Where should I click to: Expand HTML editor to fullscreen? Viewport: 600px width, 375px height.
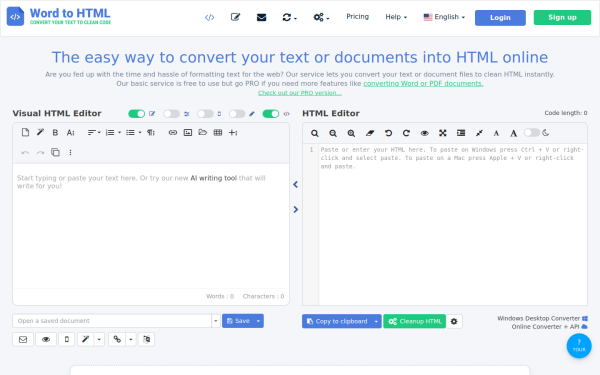pos(443,133)
